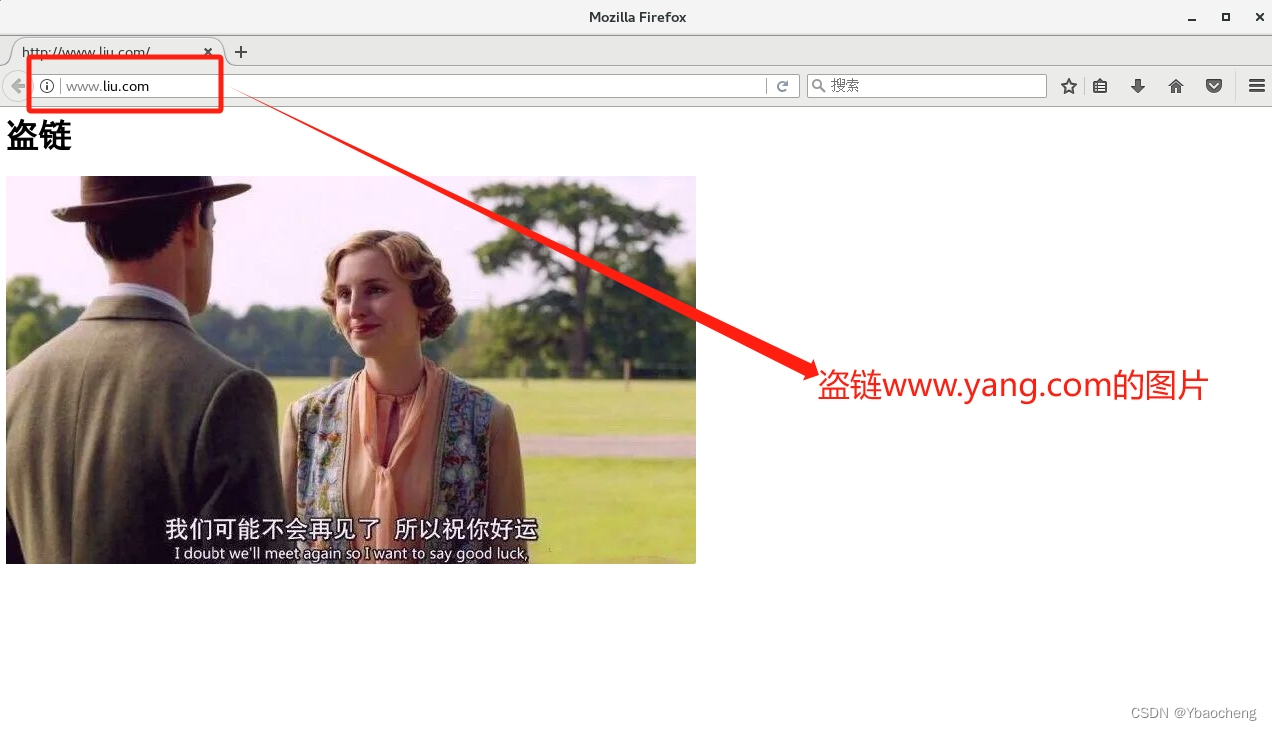Maximize the Mozilla Firefox window
This screenshot has height=730, width=1272.
(x=1226, y=17)
